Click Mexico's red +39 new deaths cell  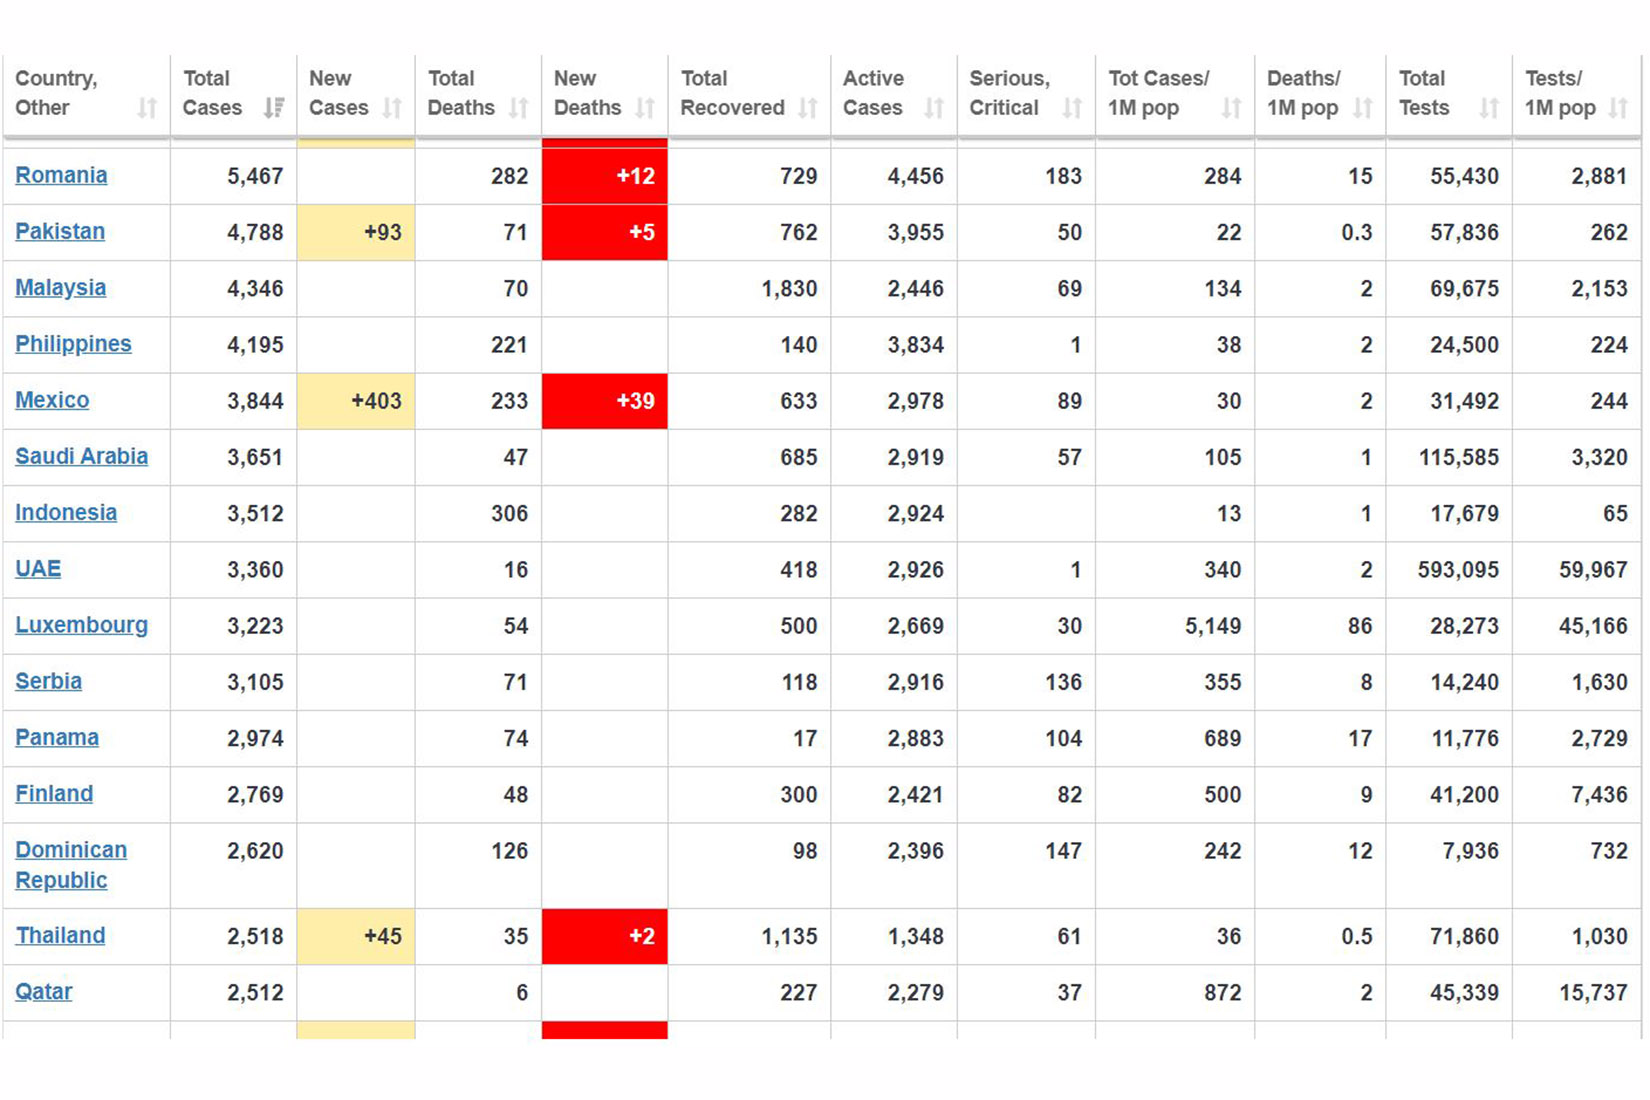pos(604,401)
